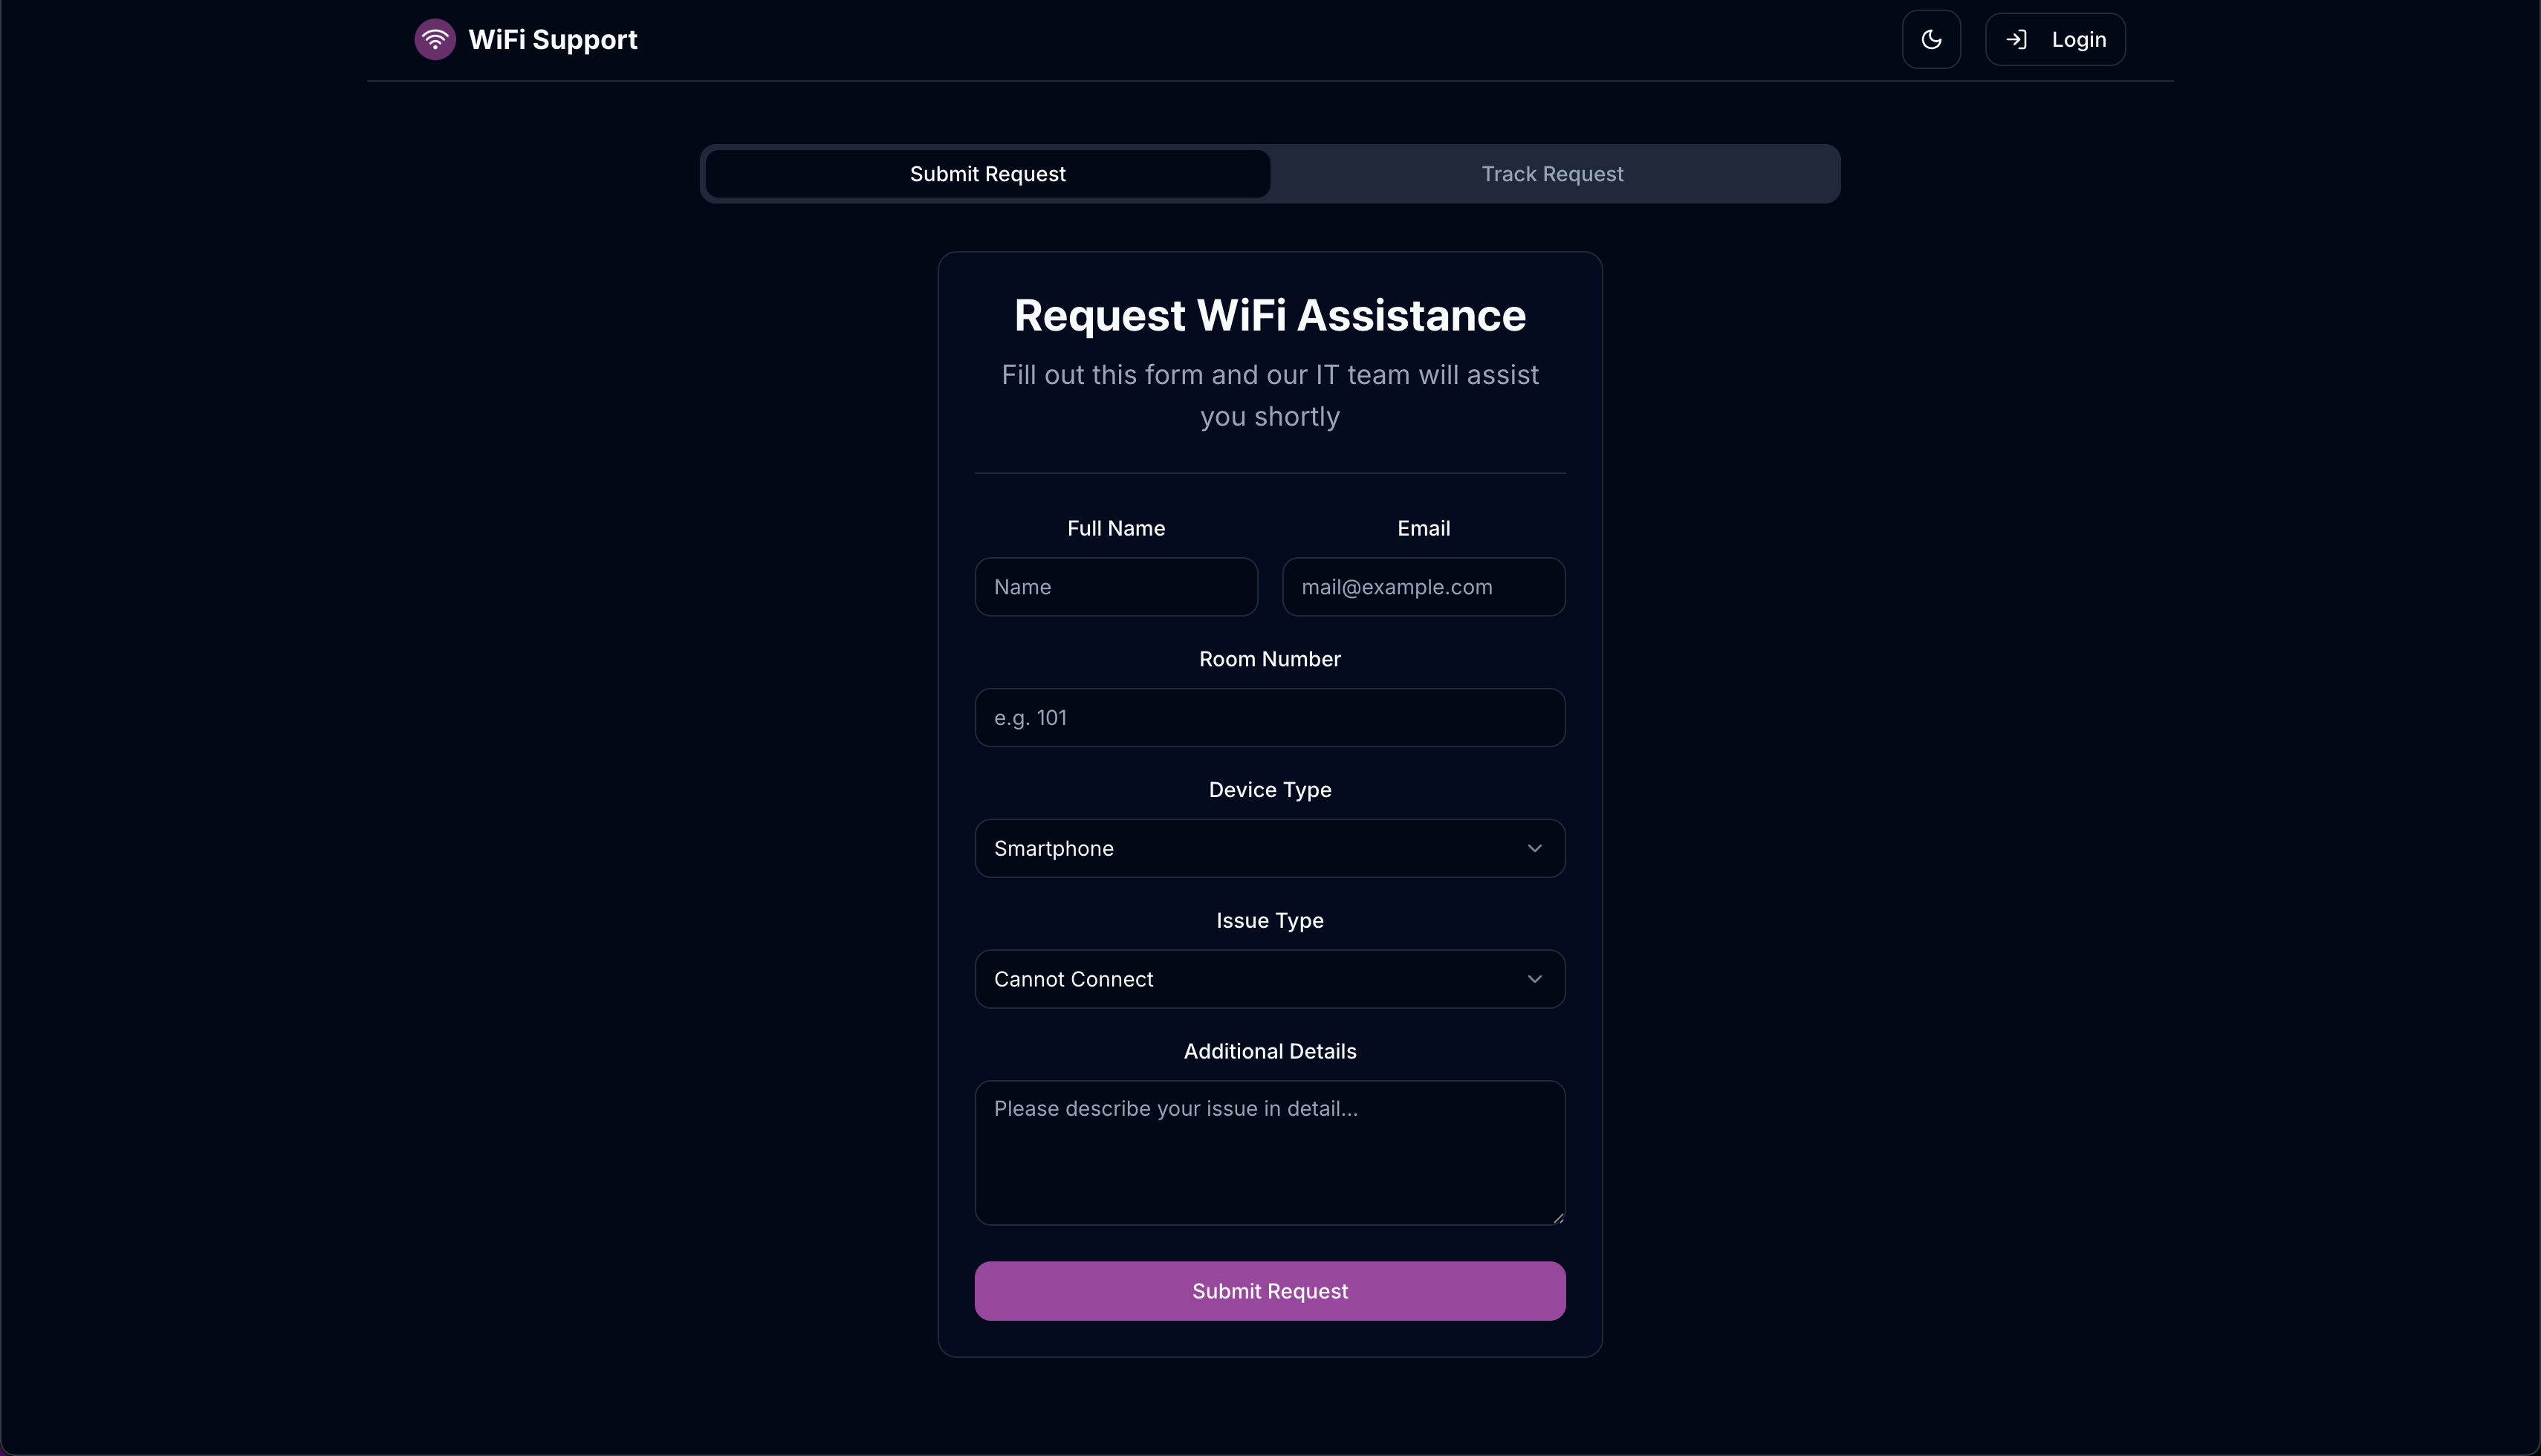Click the WiFi Support brand title
Screen dimensions: 2541x1456
tap(552, 40)
